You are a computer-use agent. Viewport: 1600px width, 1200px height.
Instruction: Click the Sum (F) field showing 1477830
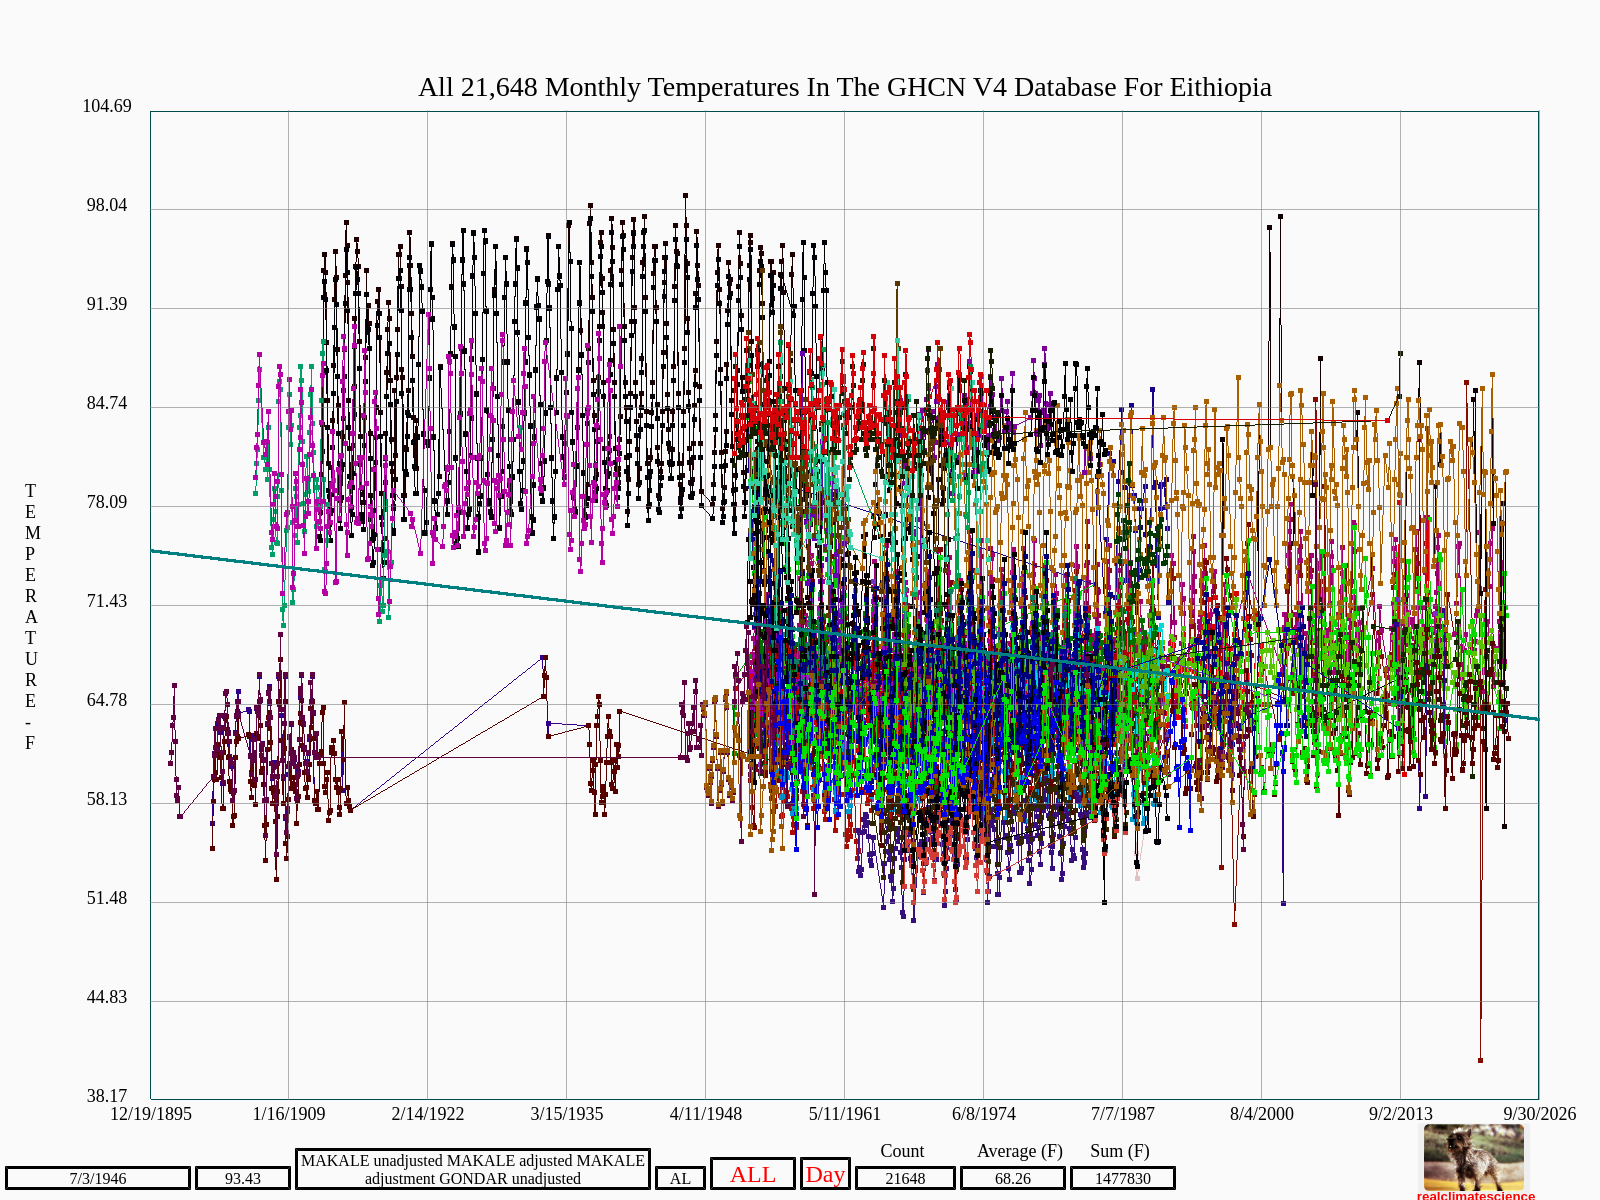click(x=1123, y=1179)
